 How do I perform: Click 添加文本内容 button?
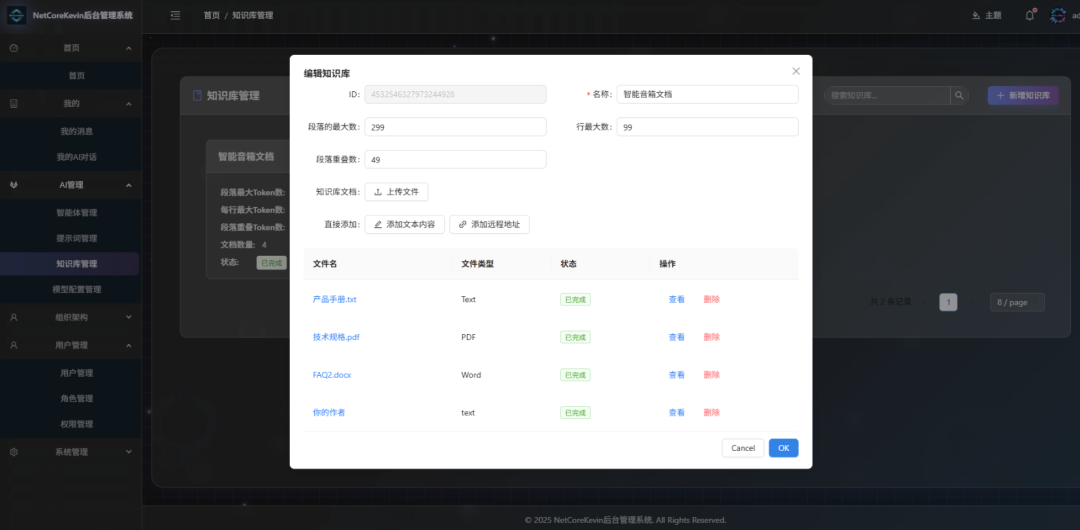(x=404, y=224)
